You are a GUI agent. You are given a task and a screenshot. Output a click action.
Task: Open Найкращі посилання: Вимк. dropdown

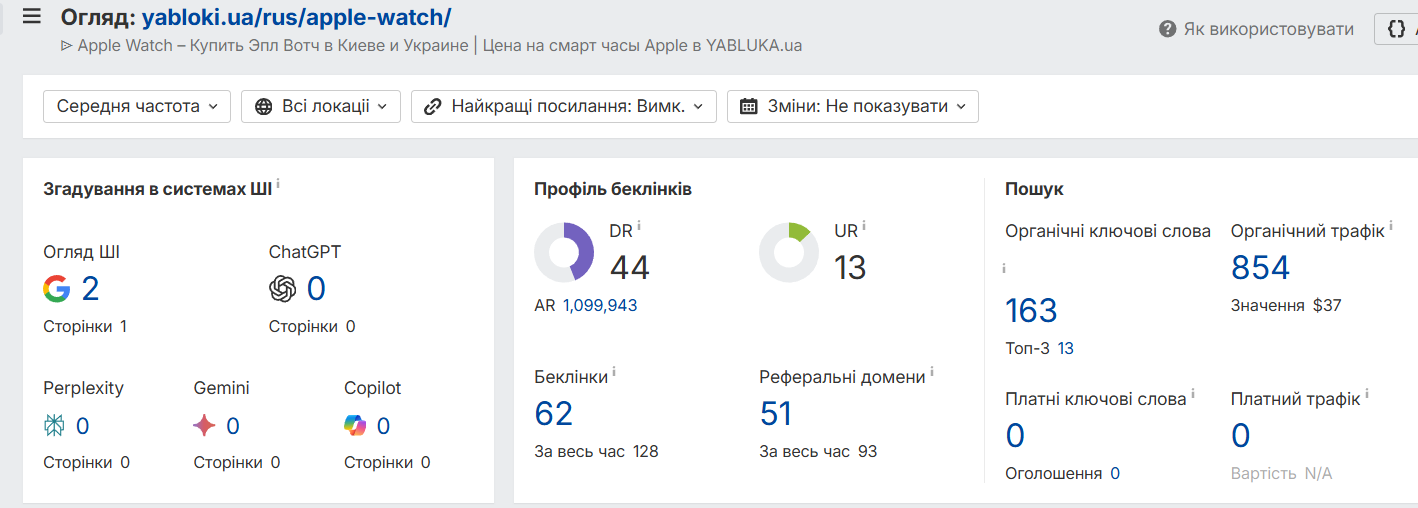(x=564, y=106)
